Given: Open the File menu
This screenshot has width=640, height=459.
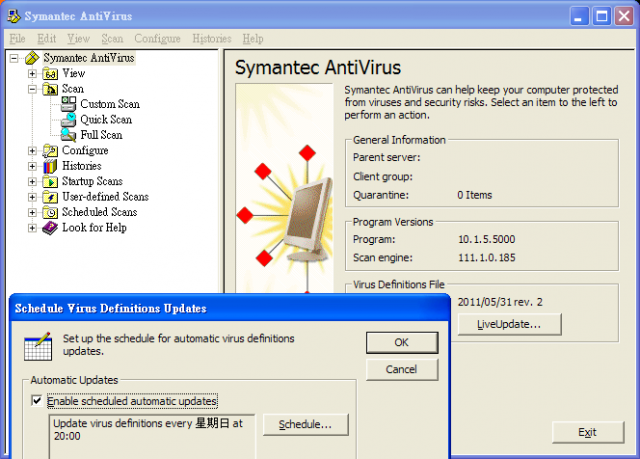Looking at the screenshot, I should point(18,39).
